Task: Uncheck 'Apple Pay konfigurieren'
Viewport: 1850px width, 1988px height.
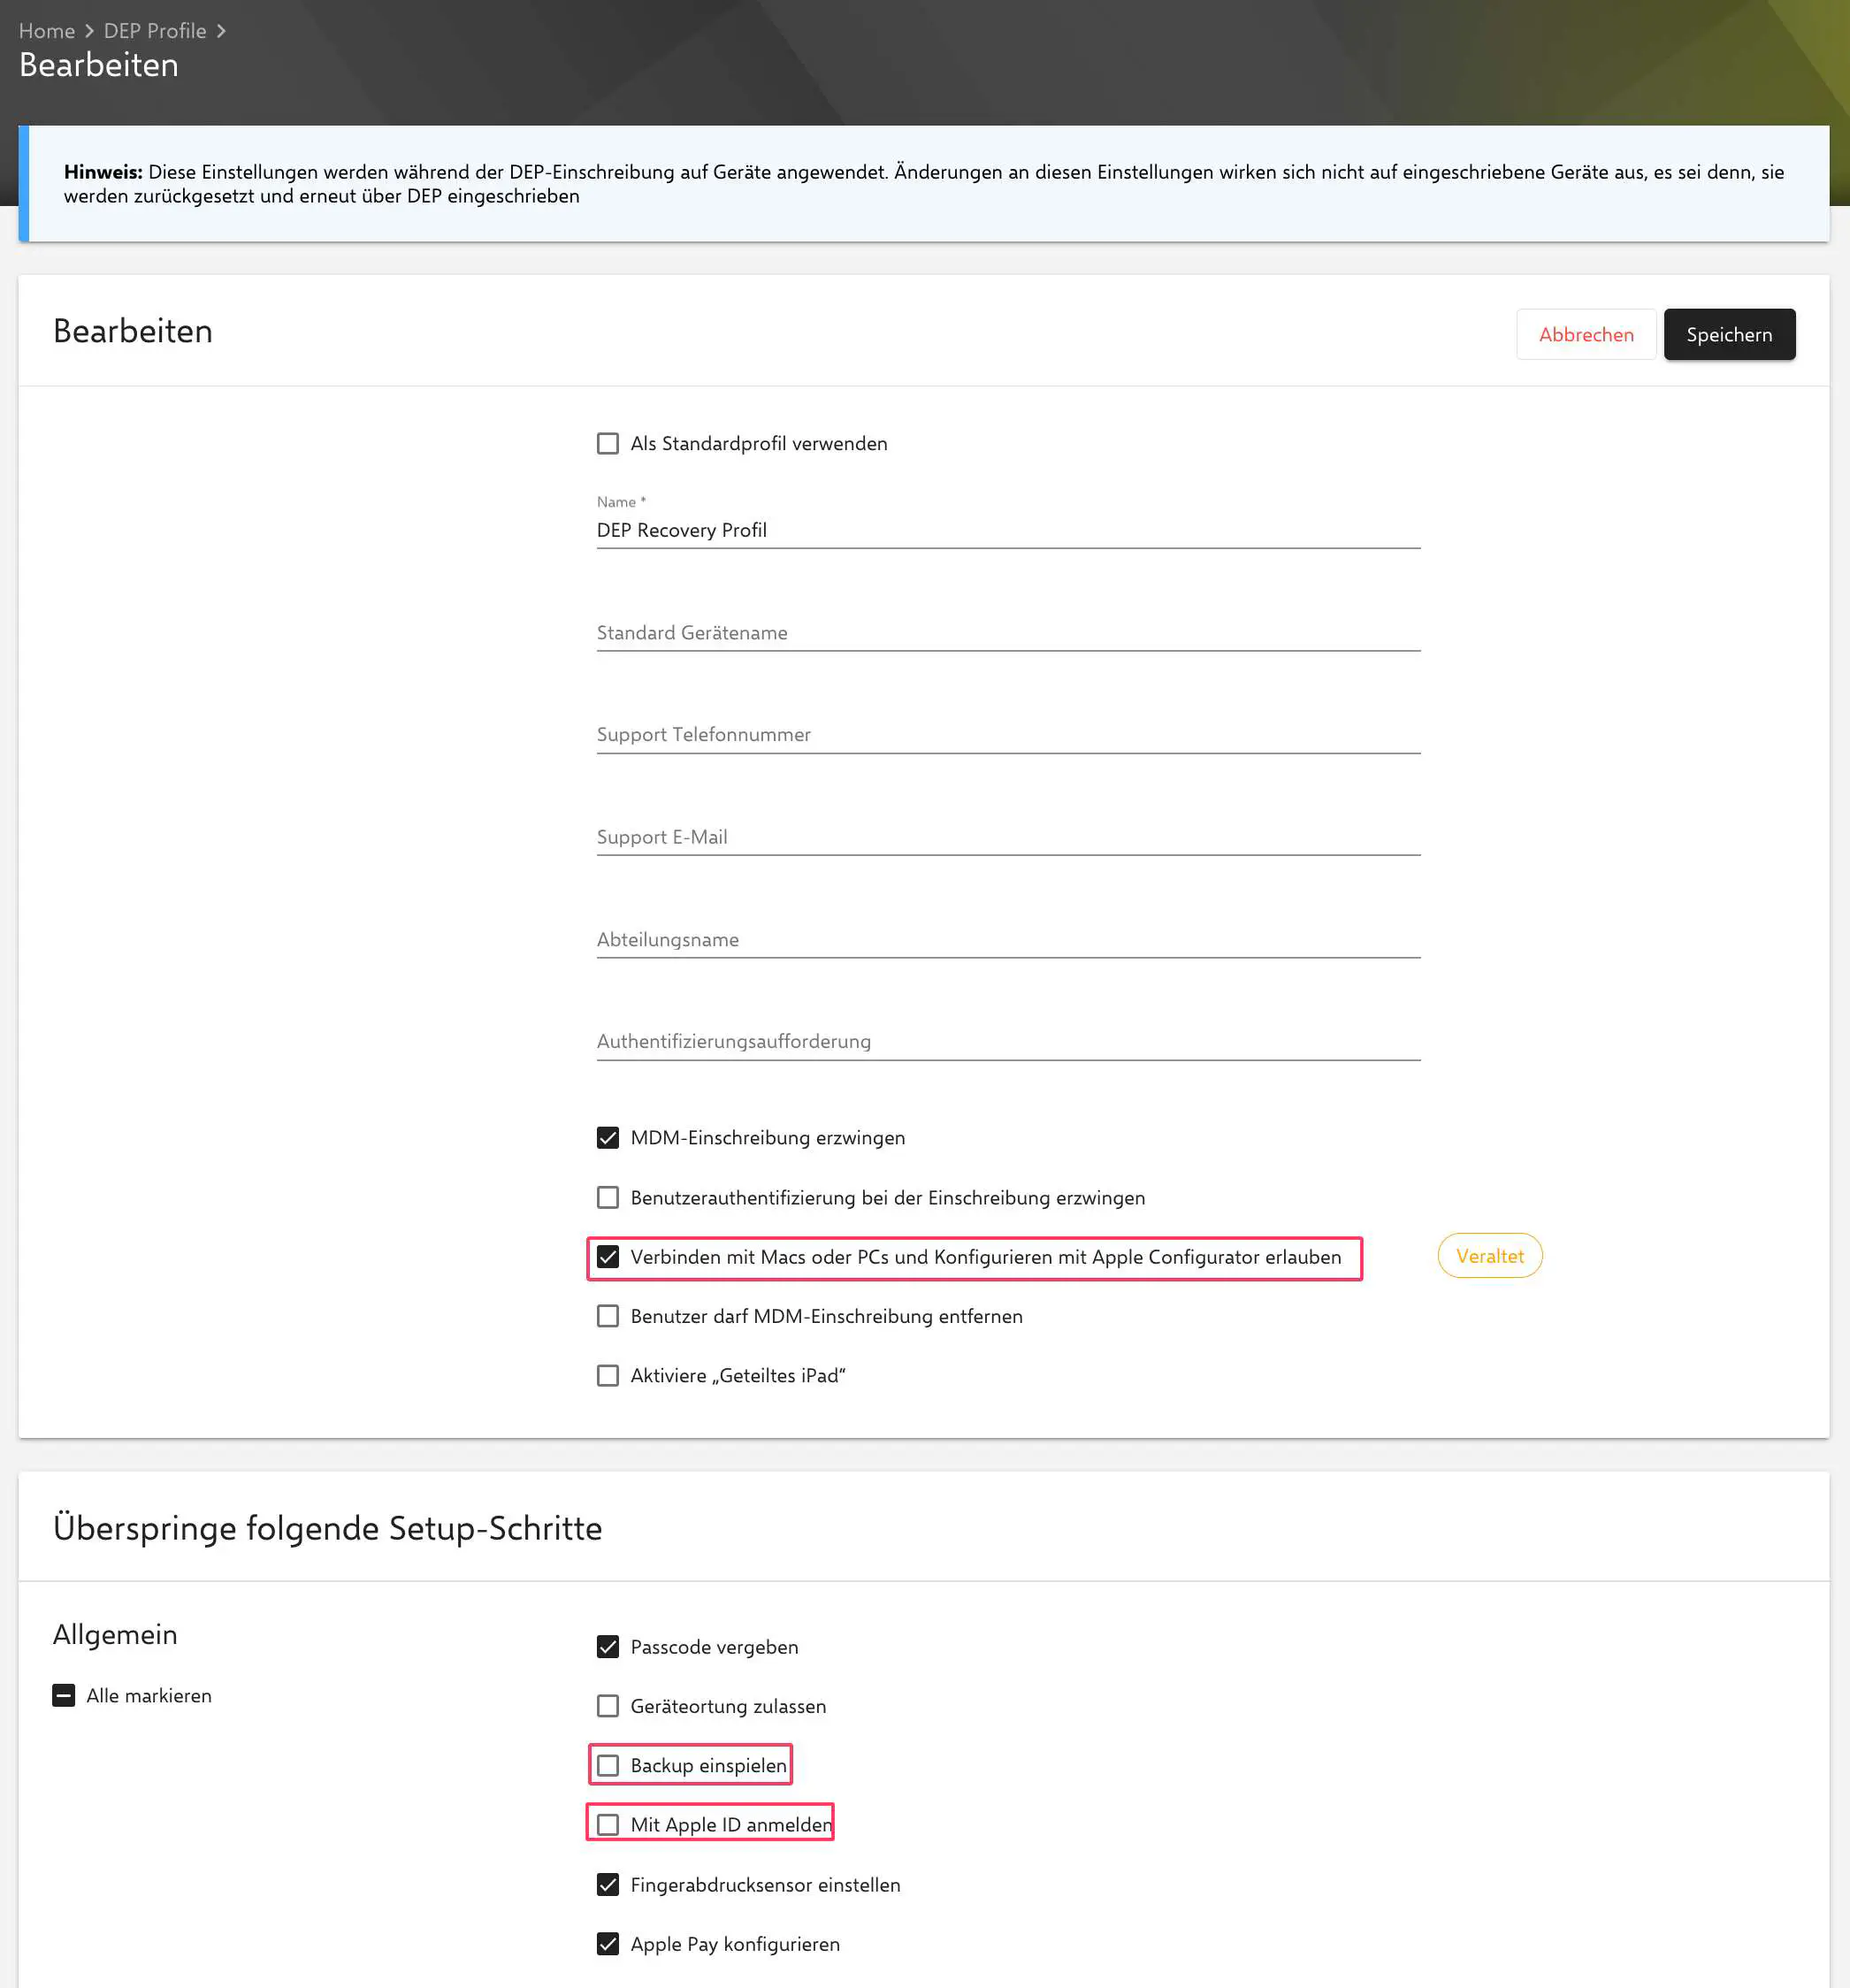Action: (608, 1944)
